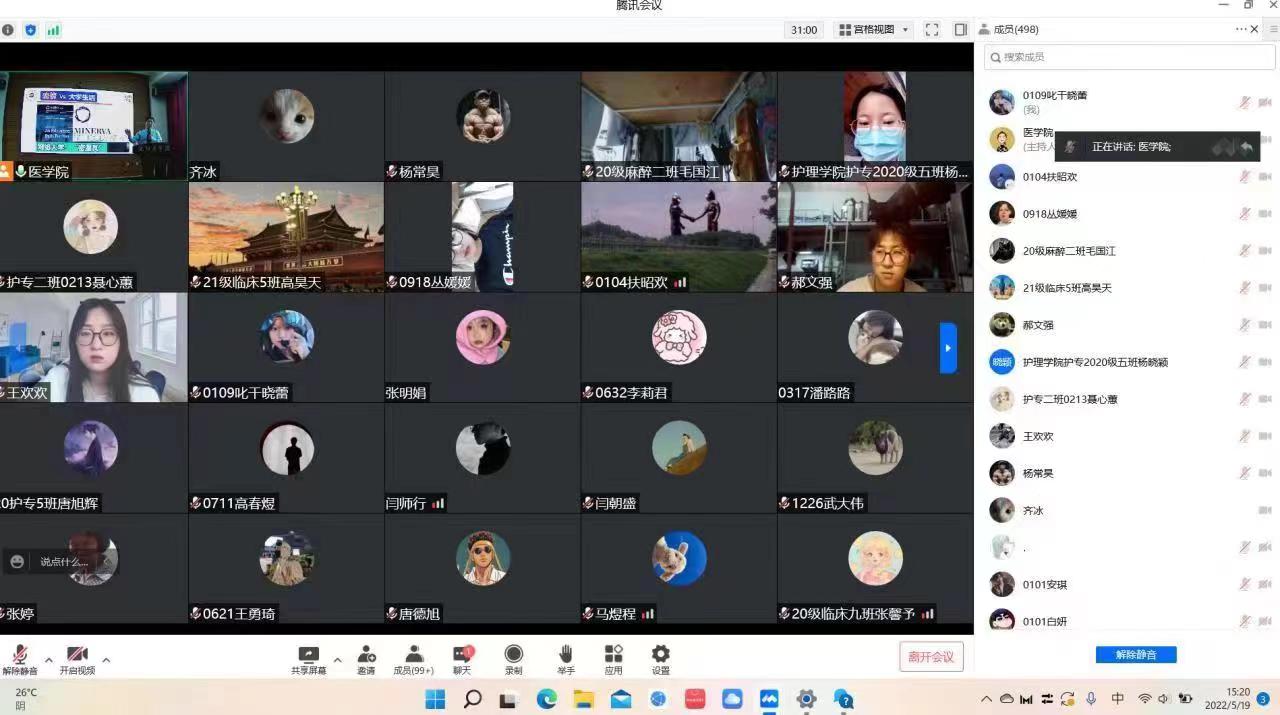Screen dimensions: 1280x715
Task: Open meeting Settings (设置) gear
Action: [660, 657]
